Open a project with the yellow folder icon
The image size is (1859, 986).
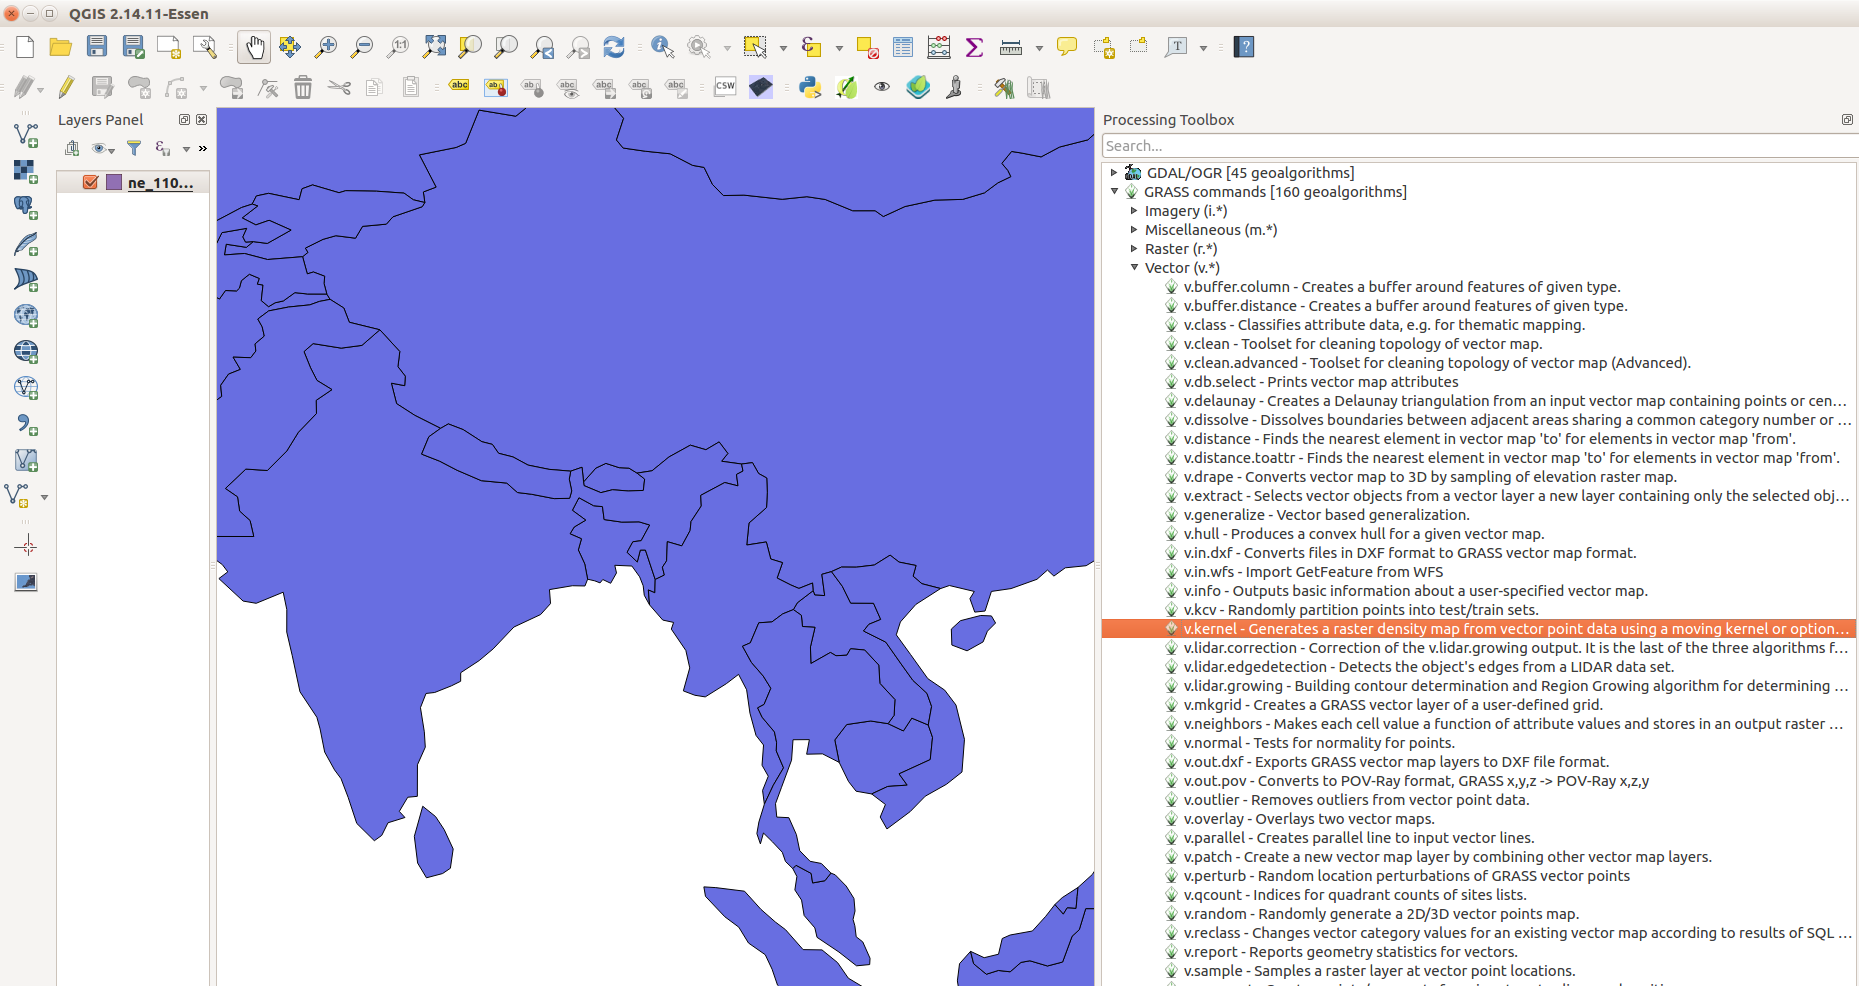coord(60,47)
